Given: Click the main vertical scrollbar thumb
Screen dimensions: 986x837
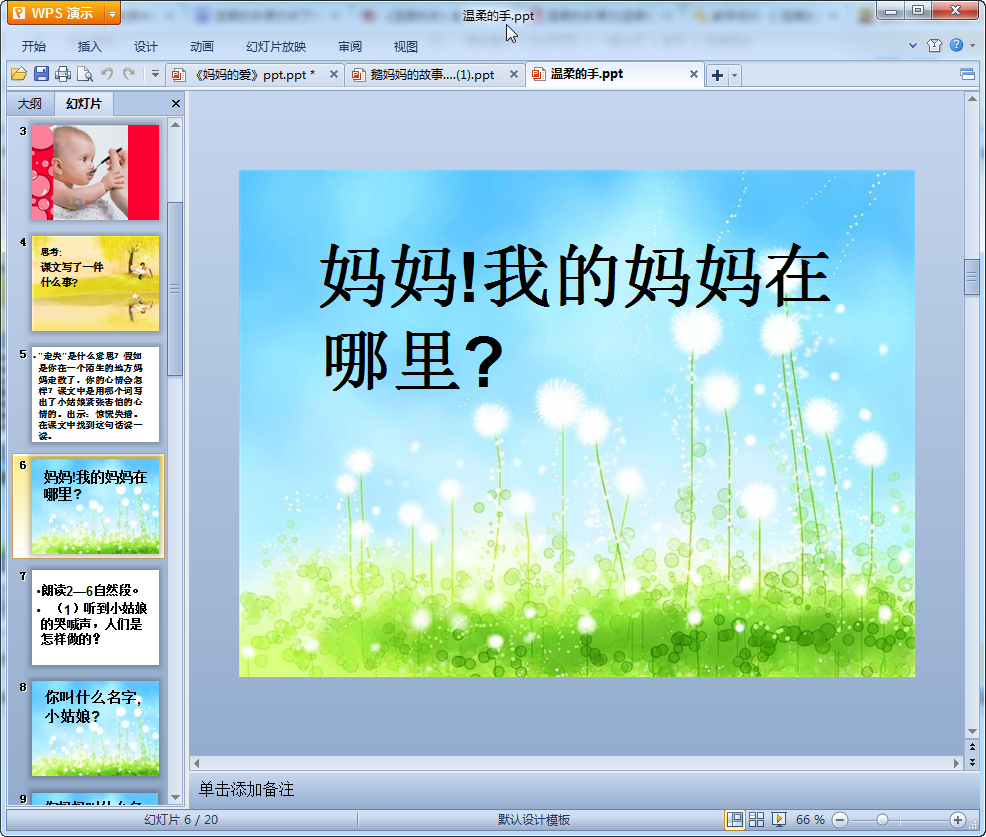Looking at the screenshot, I should (x=972, y=277).
